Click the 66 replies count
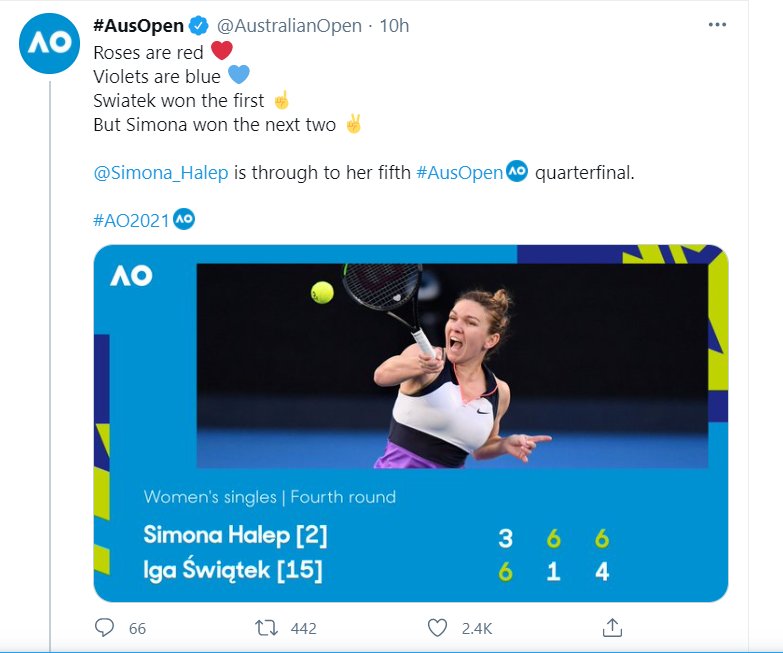 [137, 628]
